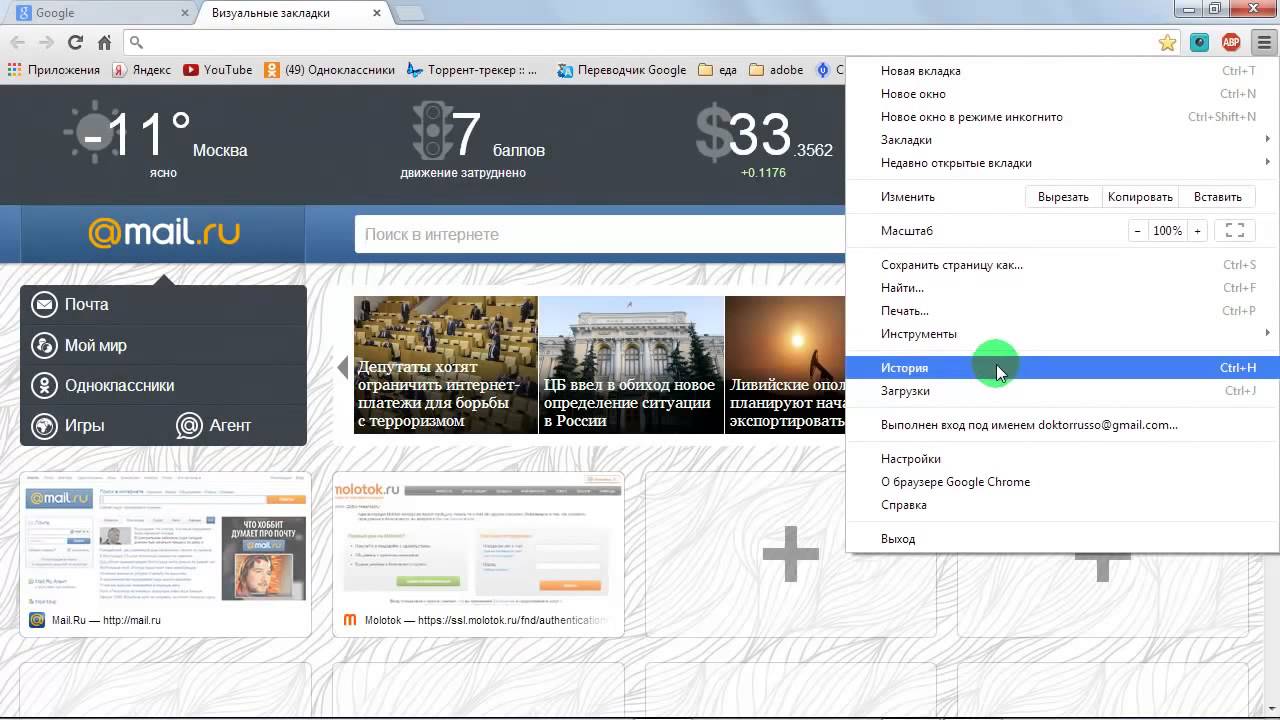This screenshot has width=1280, height=720.
Task: Open Настройки from the menu
Action: [1062, 459]
